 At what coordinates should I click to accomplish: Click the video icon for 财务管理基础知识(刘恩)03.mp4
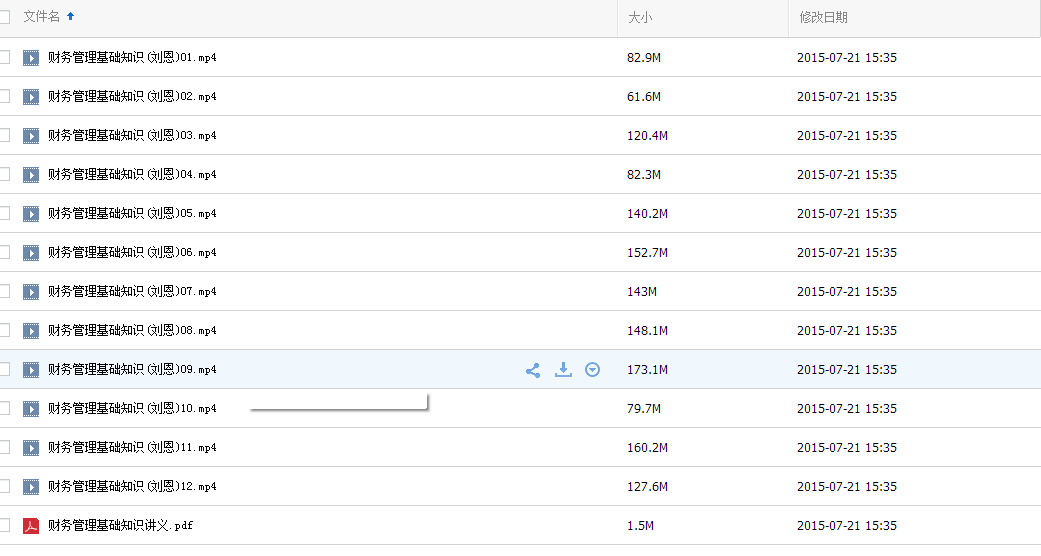[x=31, y=136]
